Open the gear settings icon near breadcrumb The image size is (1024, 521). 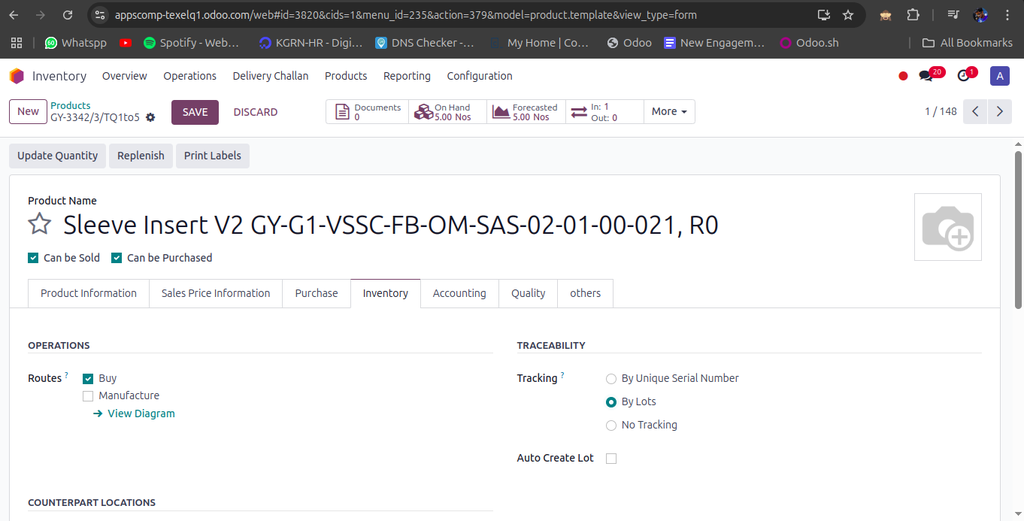150,118
